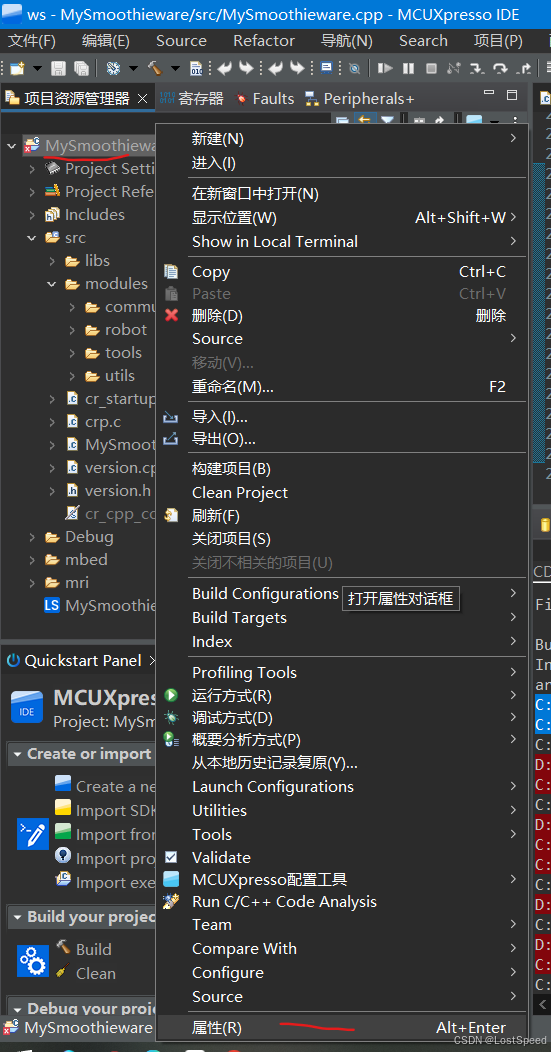Click the Import project lightbulb icon
The image size is (551, 1052).
(x=63, y=857)
